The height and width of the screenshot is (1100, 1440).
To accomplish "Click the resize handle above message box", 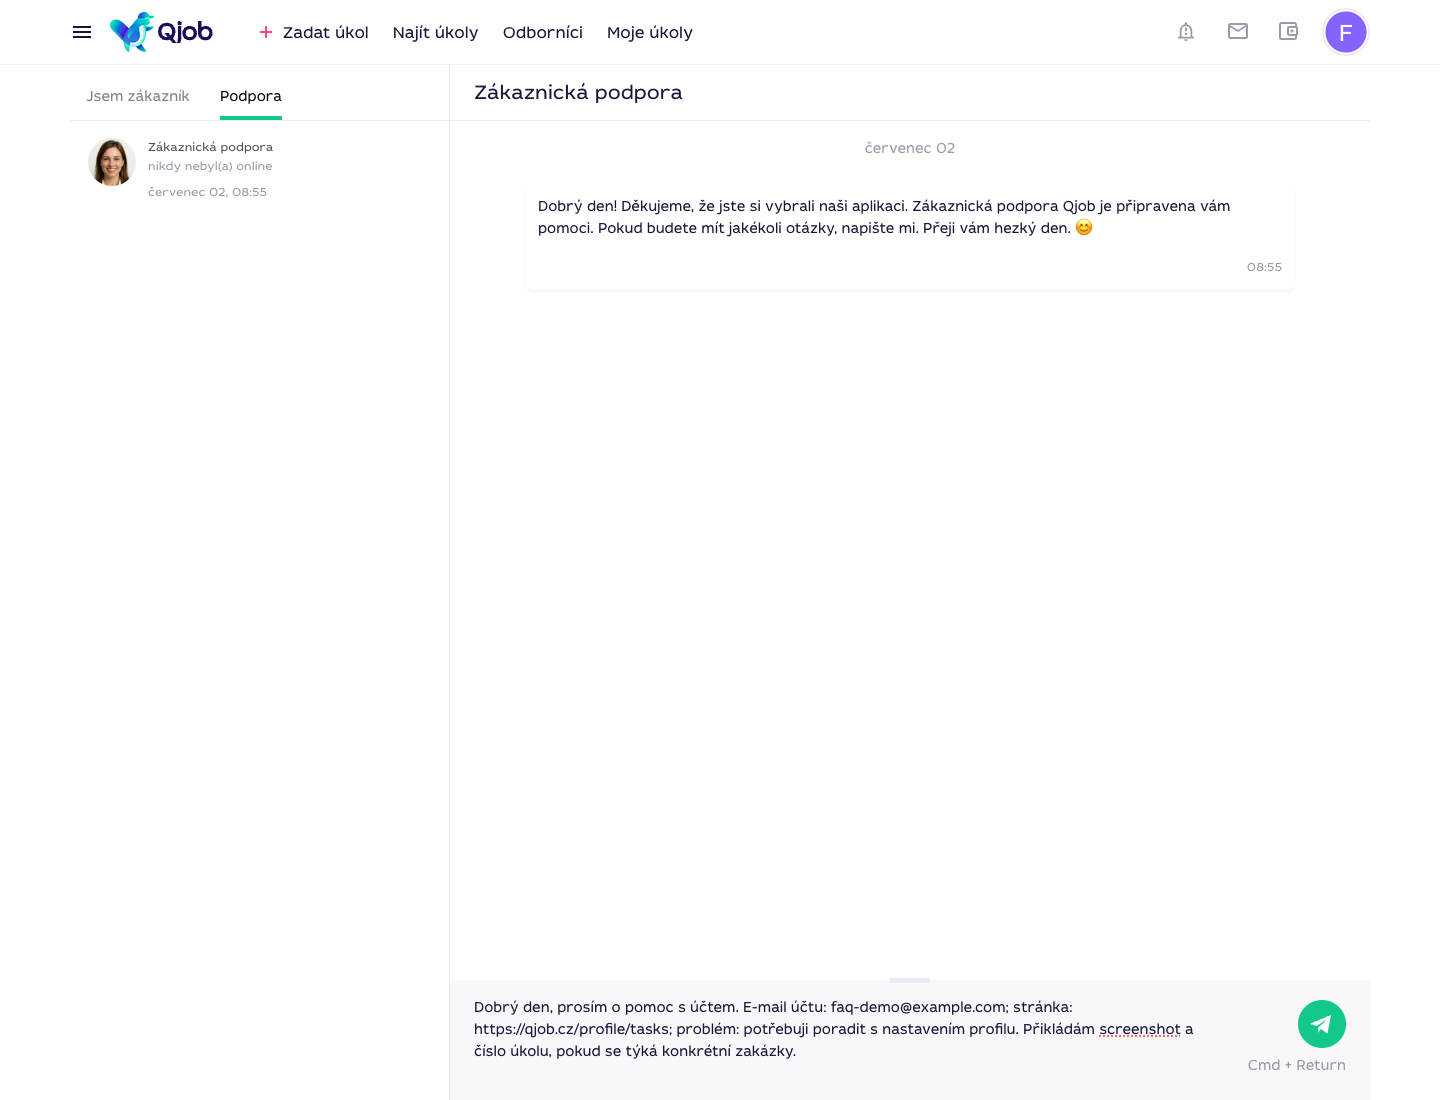I will click(910, 980).
